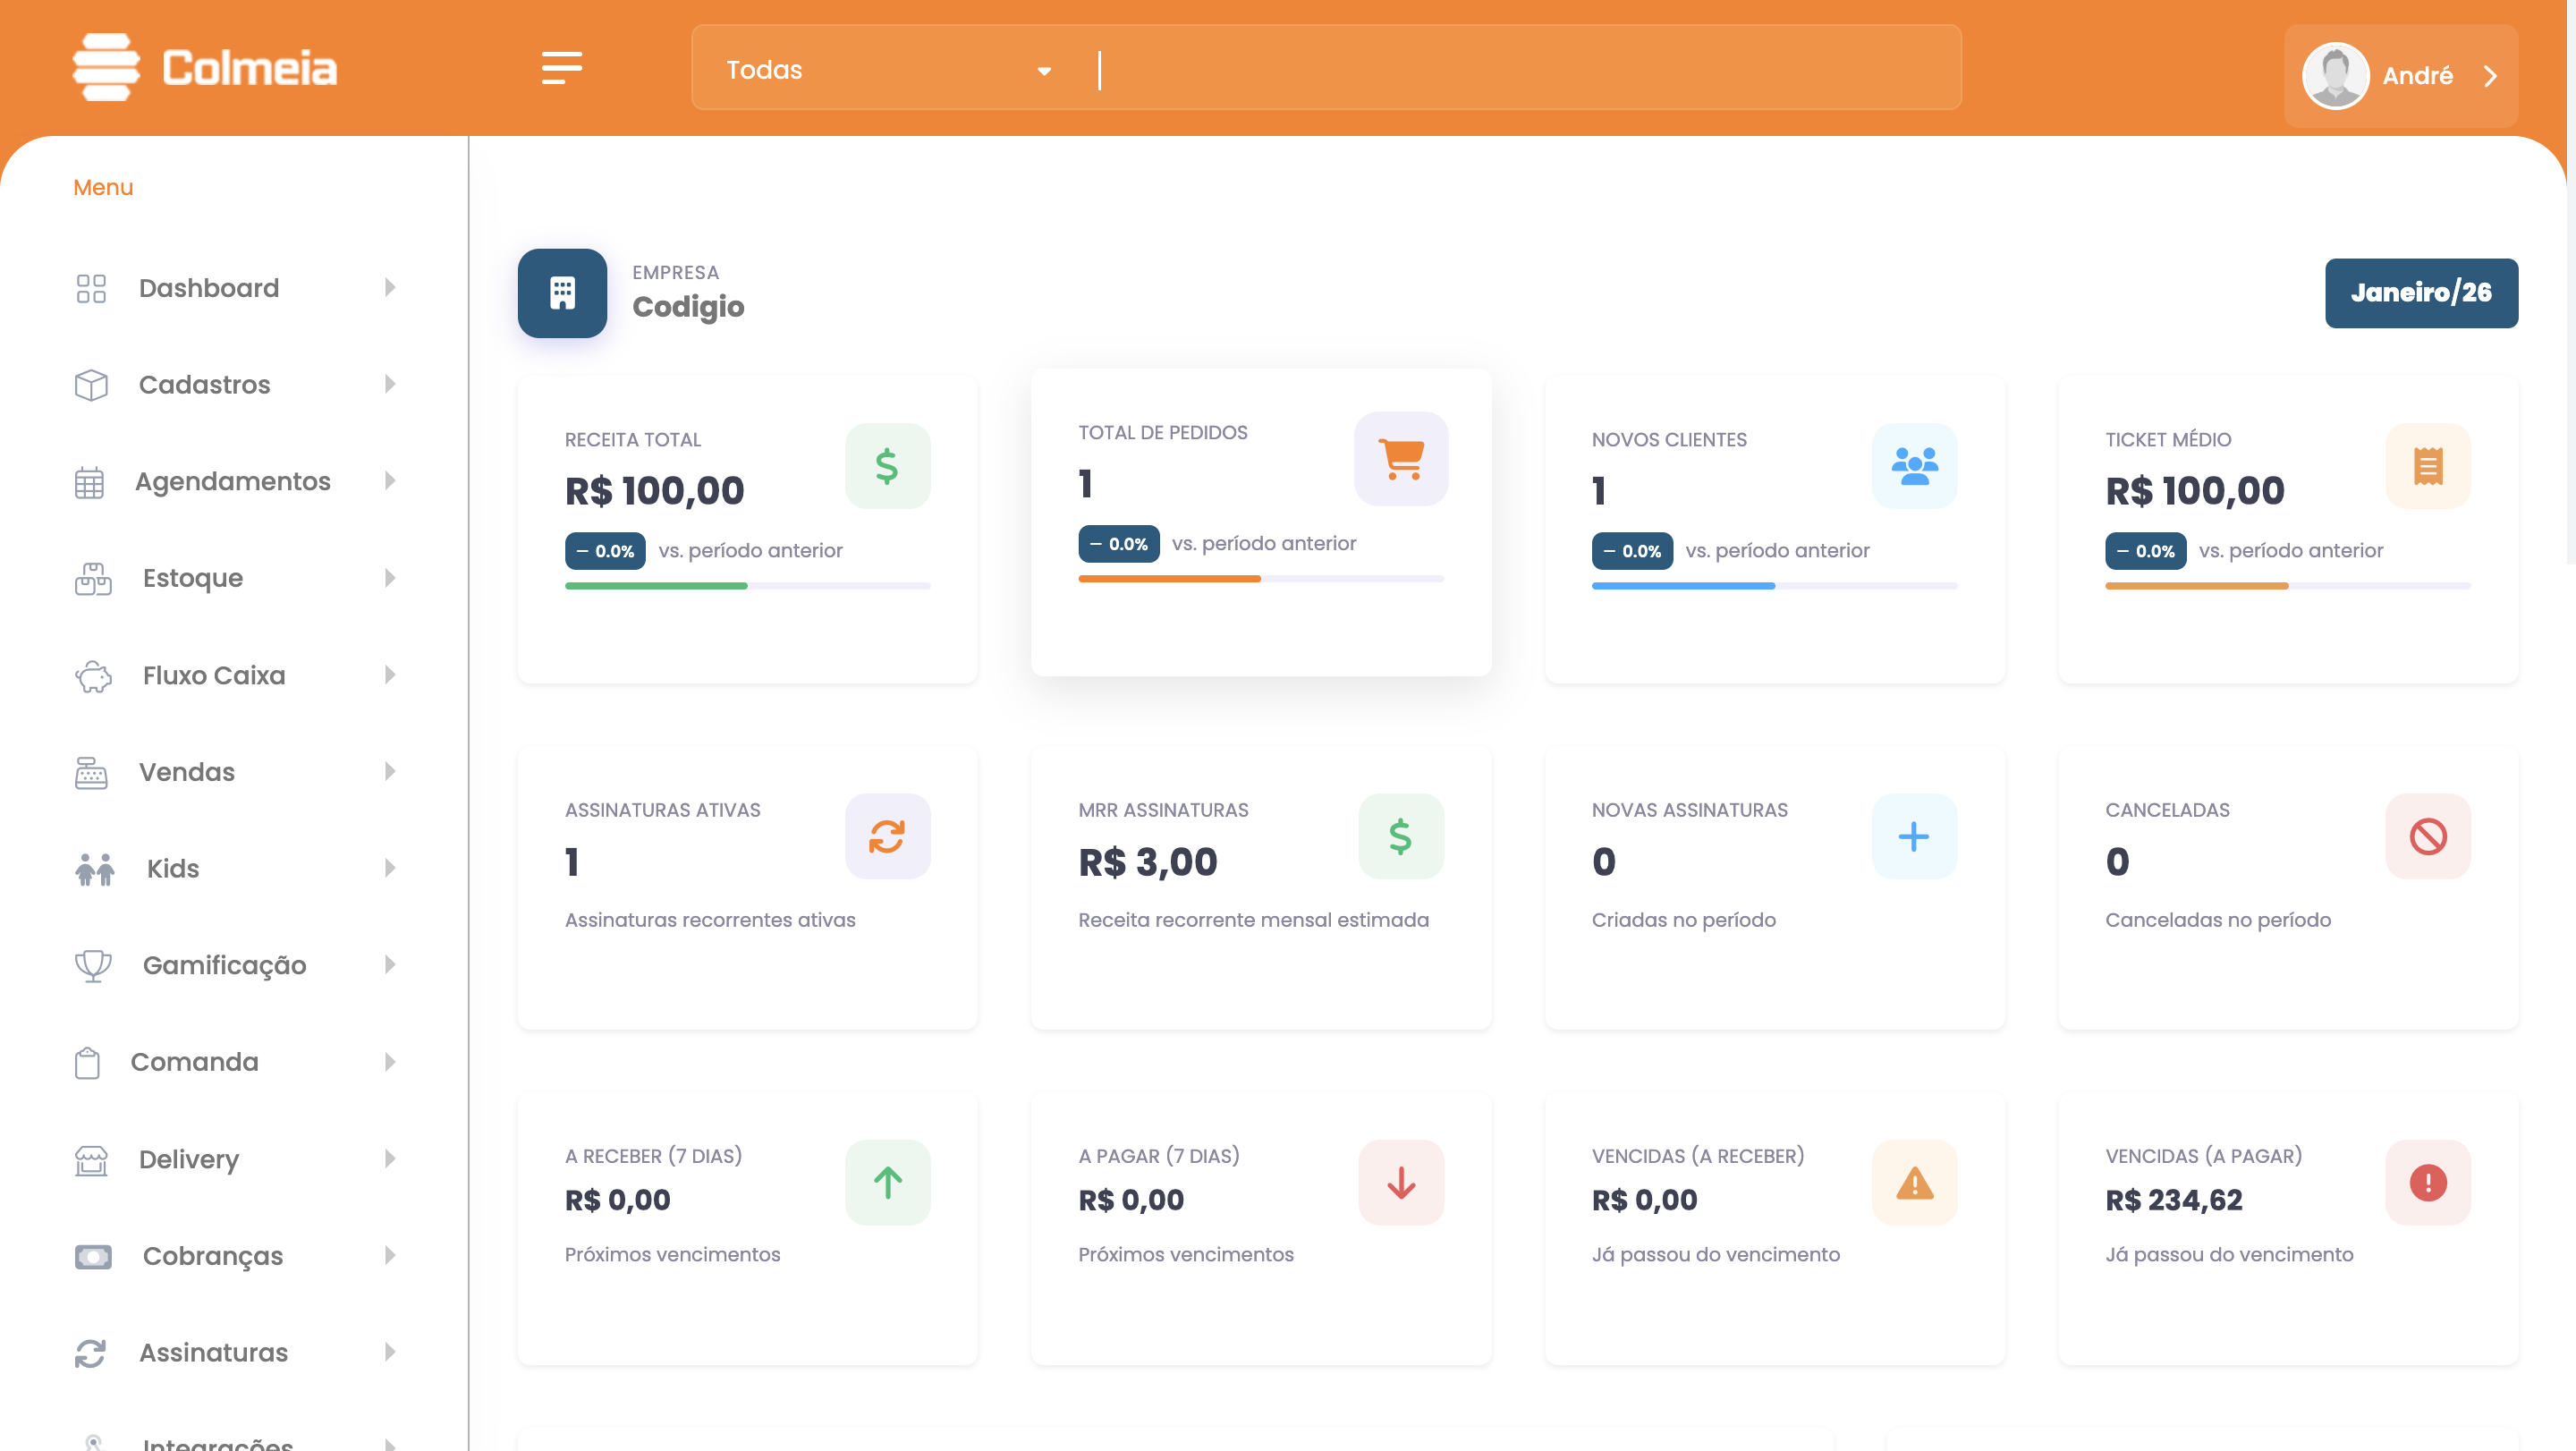This screenshot has height=1451, width=2576.
Task: Click the Receita Total progress bar
Action: (x=746, y=585)
